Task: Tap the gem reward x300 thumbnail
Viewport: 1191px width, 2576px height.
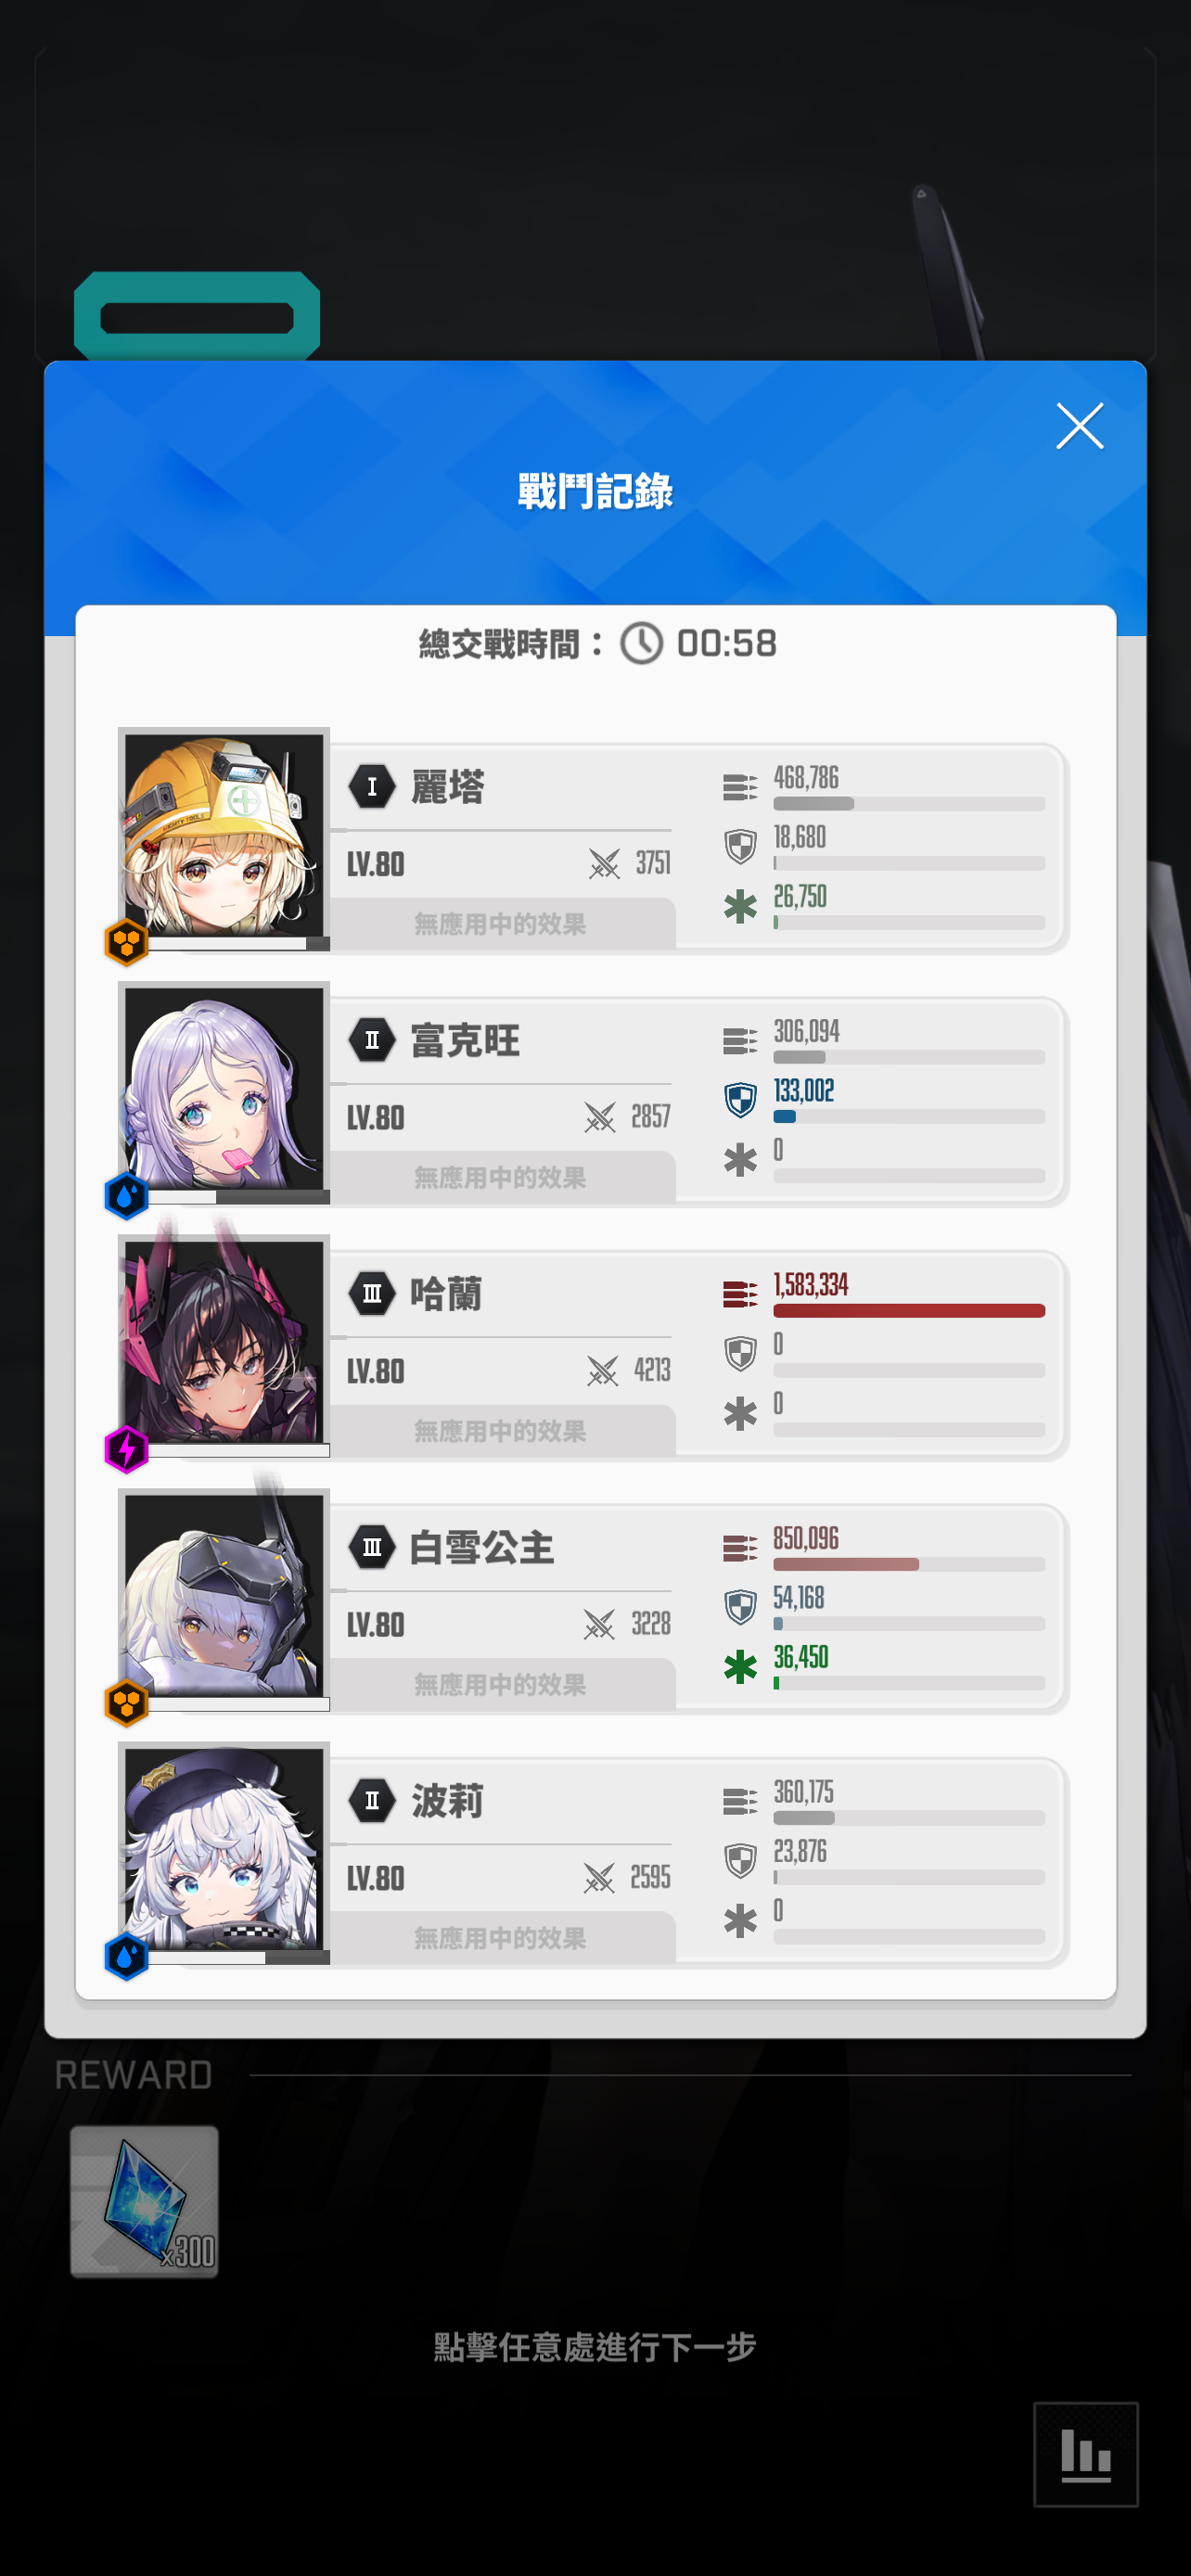Action: pyautogui.click(x=144, y=2201)
